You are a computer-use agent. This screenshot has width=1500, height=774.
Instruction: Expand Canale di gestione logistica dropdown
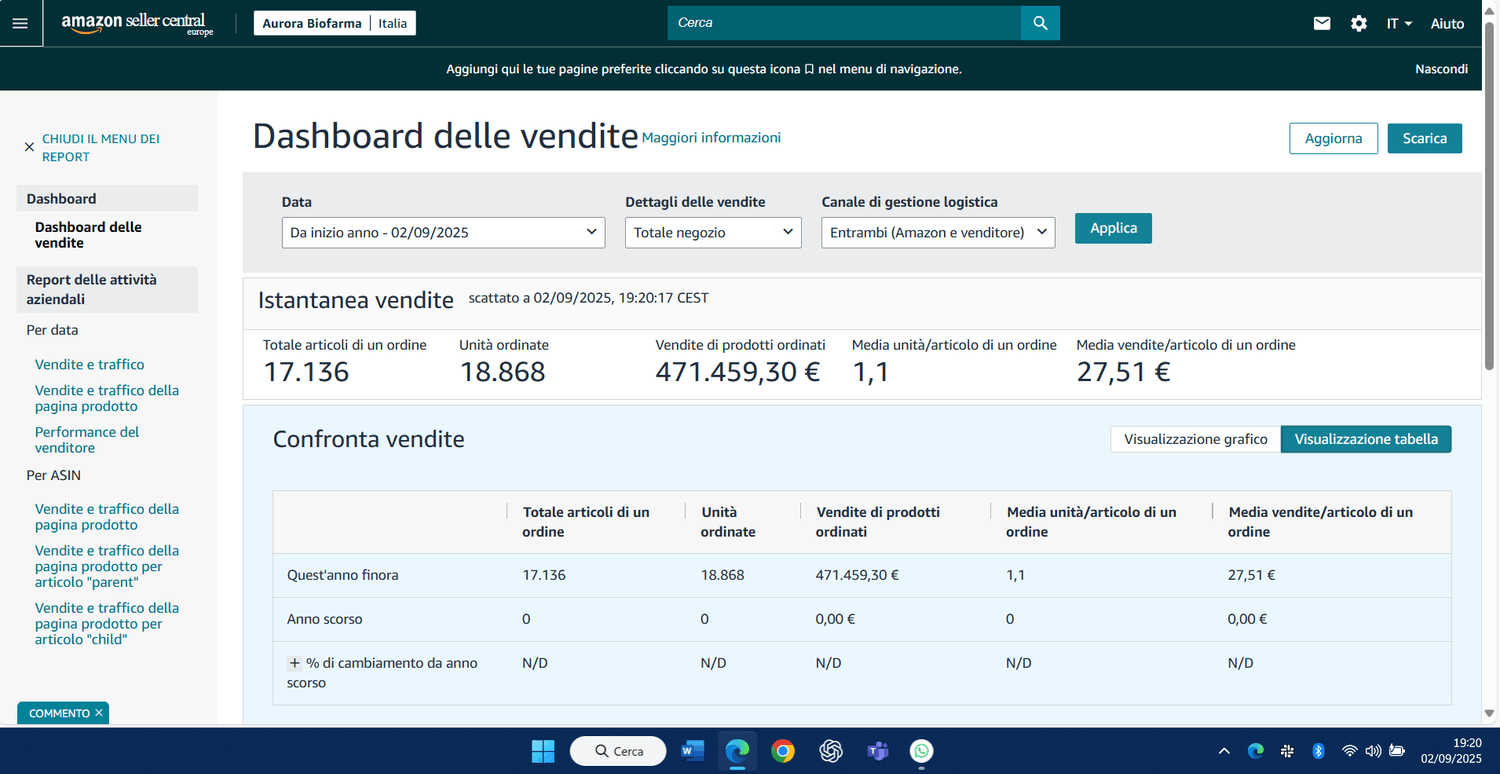coord(937,233)
